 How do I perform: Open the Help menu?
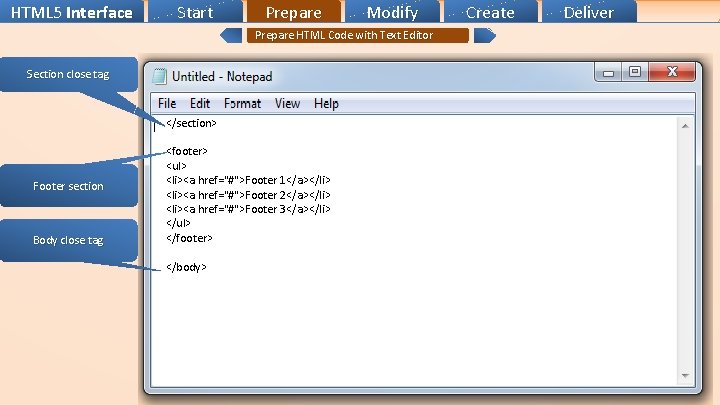point(326,103)
